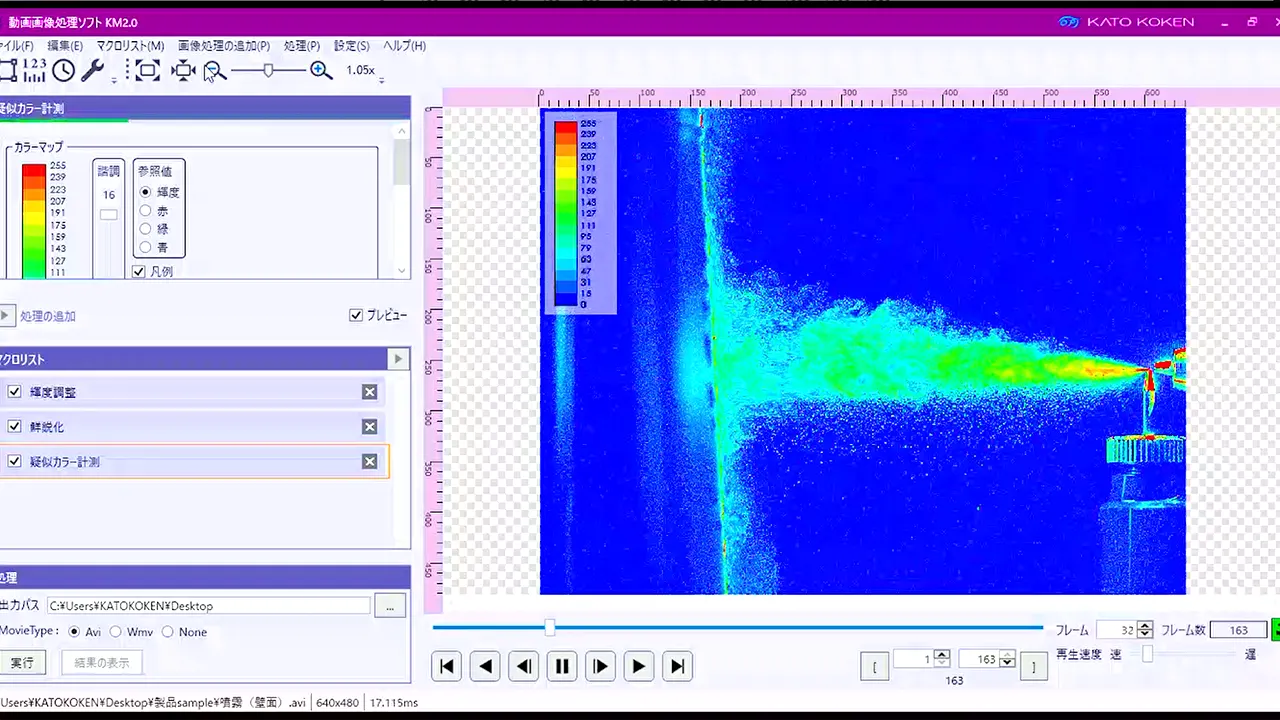Adjust the range start frame spinner
Screen dimensions: 1280x720
[942, 659]
